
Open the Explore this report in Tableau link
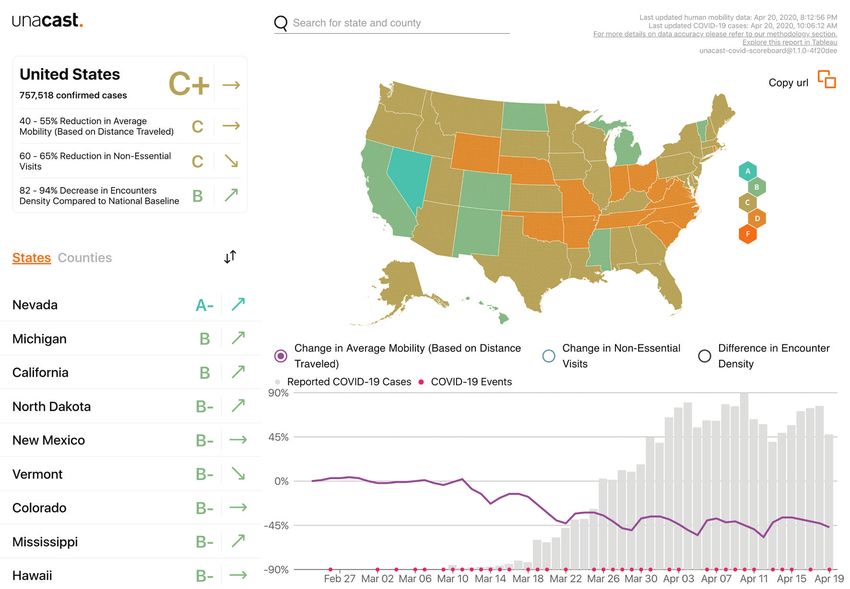coord(789,42)
